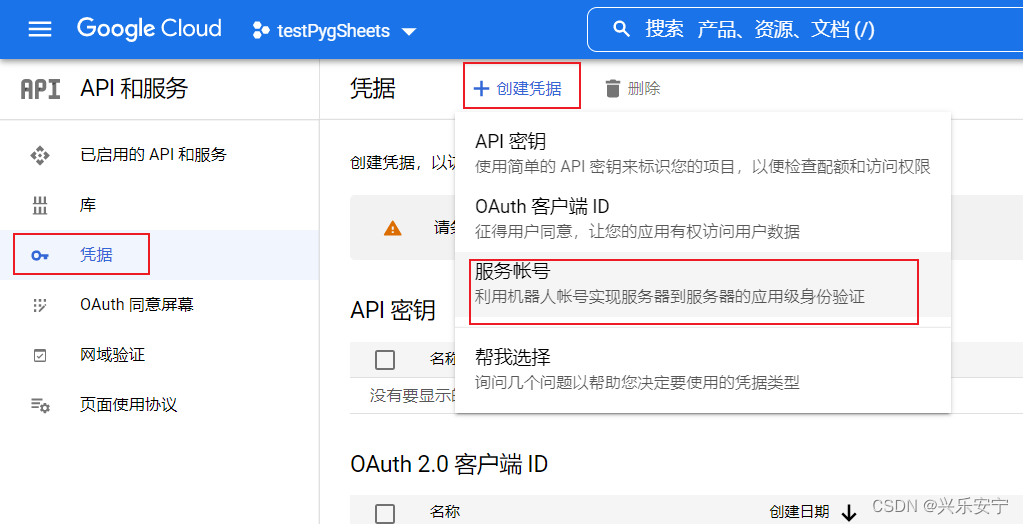
Task: Click the OAuth 2.0 客户端 ID section heading
Action: [x=449, y=464]
